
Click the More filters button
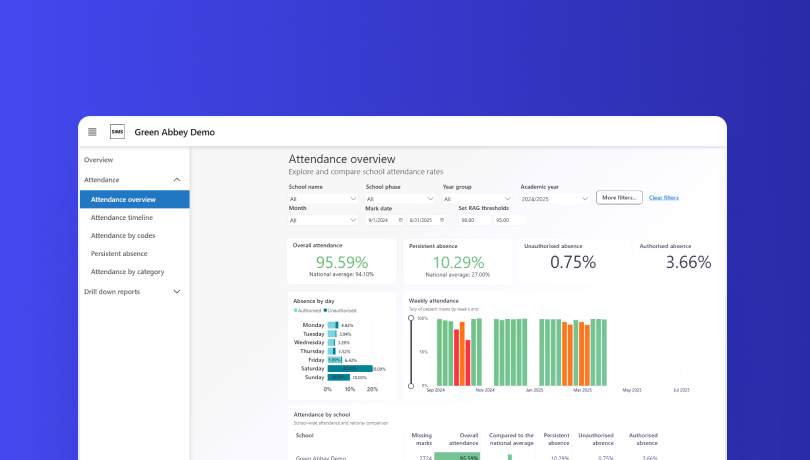[619, 198]
